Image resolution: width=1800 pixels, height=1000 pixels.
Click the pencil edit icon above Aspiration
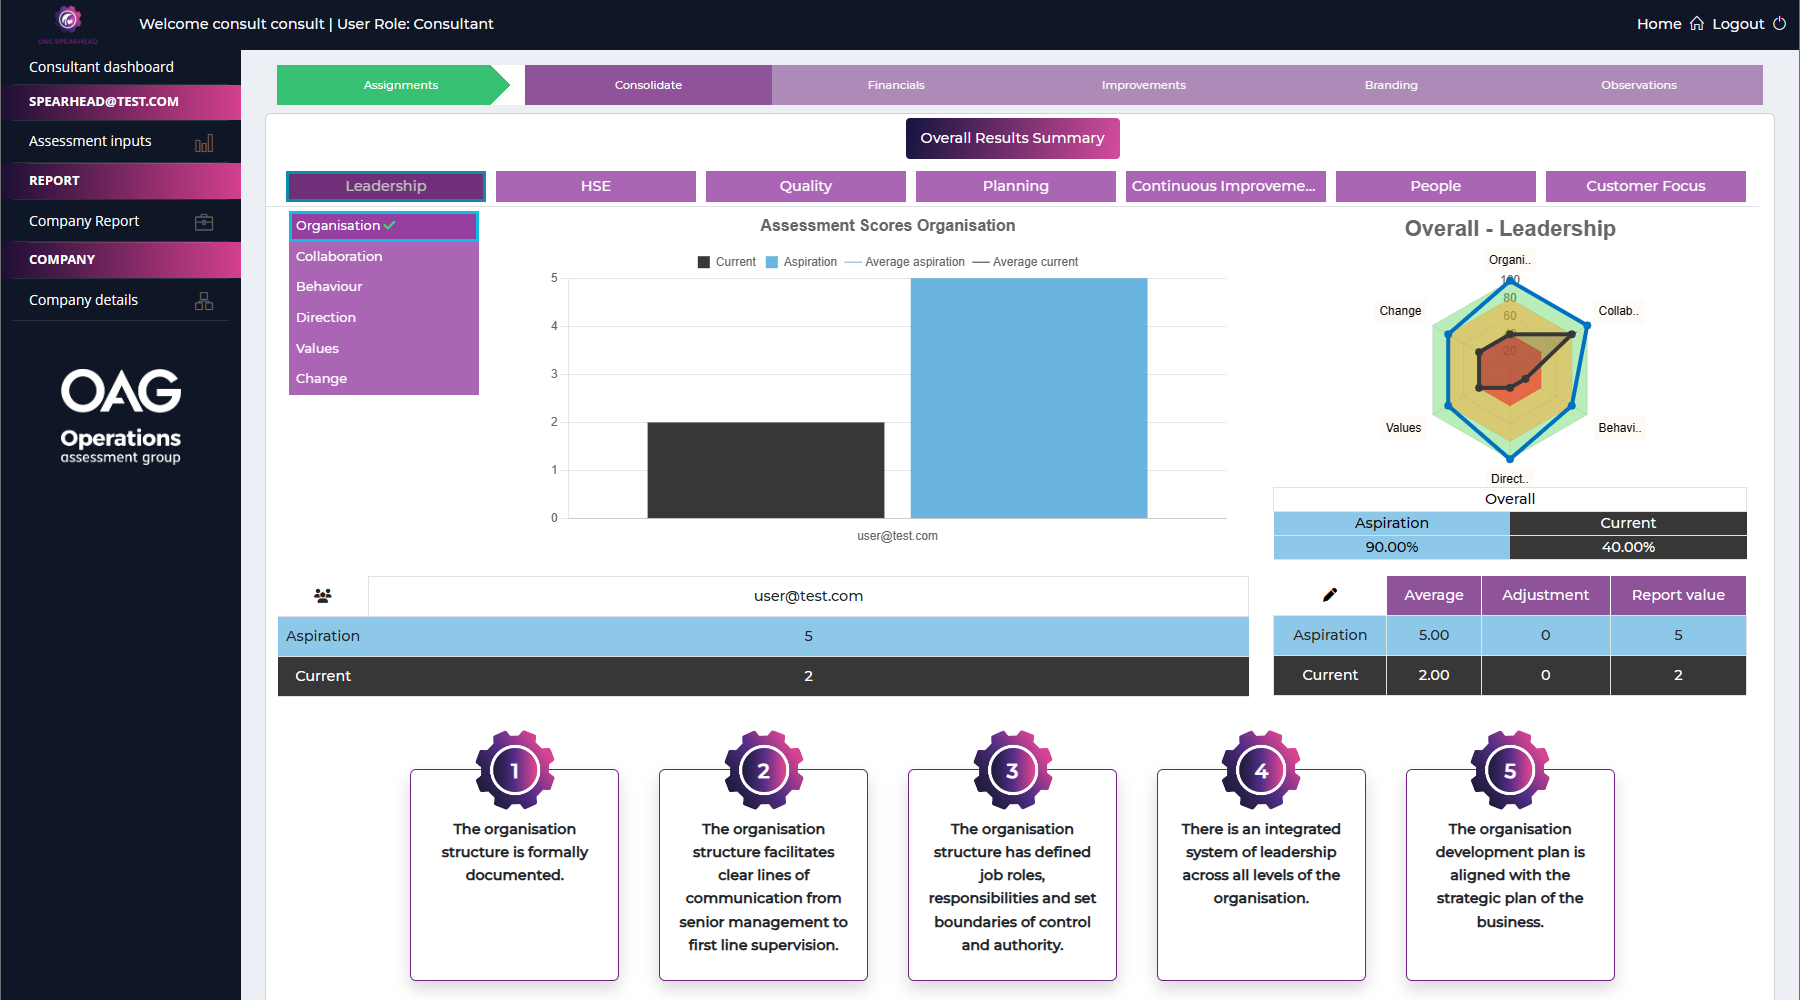1330,595
